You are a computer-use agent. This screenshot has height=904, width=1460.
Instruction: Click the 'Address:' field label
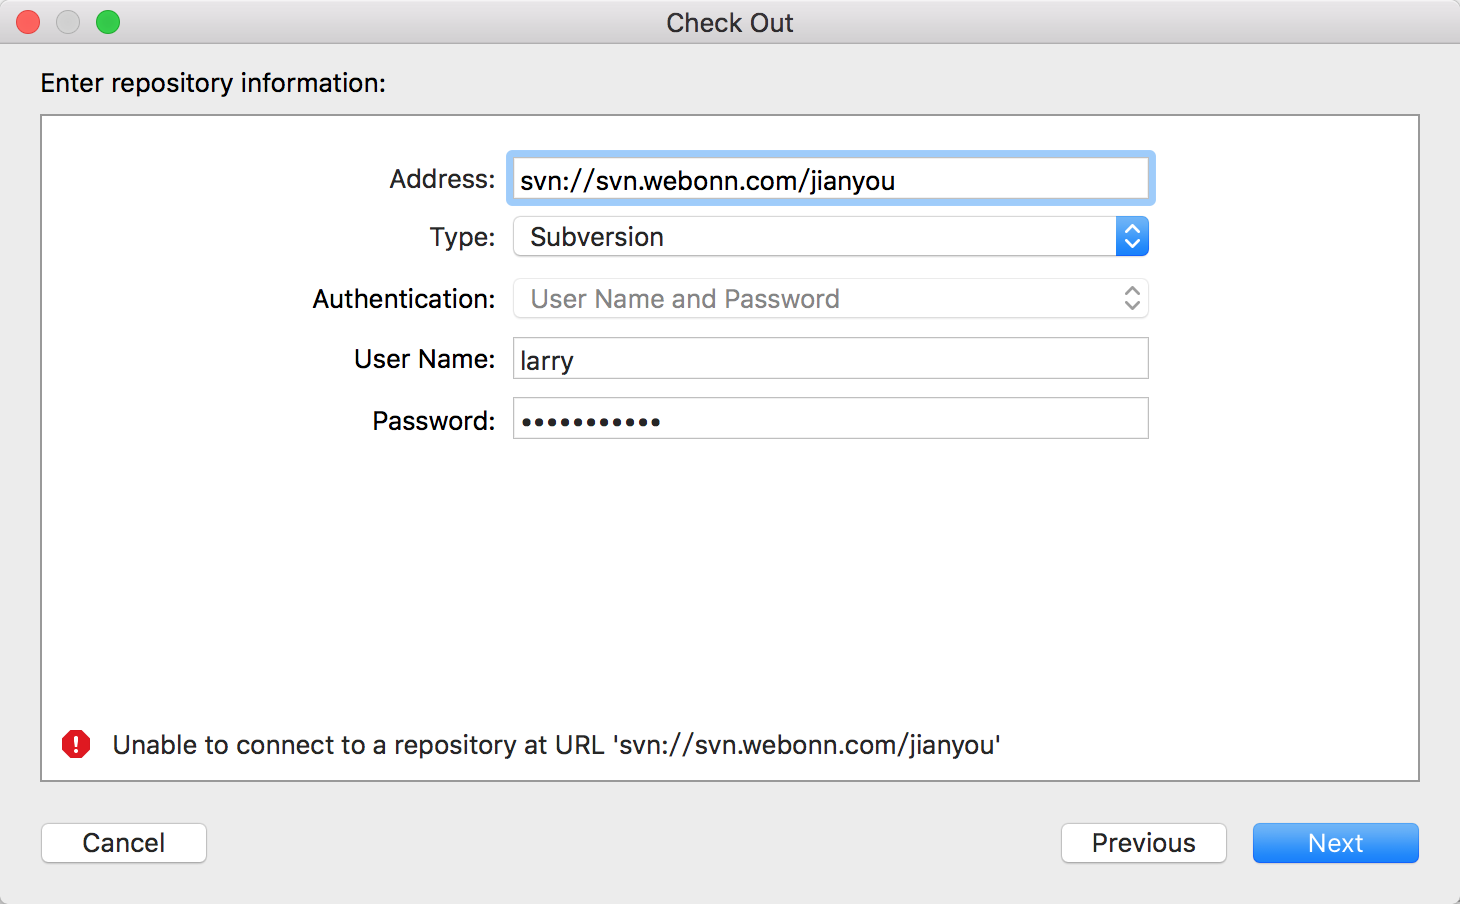(442, 179)
